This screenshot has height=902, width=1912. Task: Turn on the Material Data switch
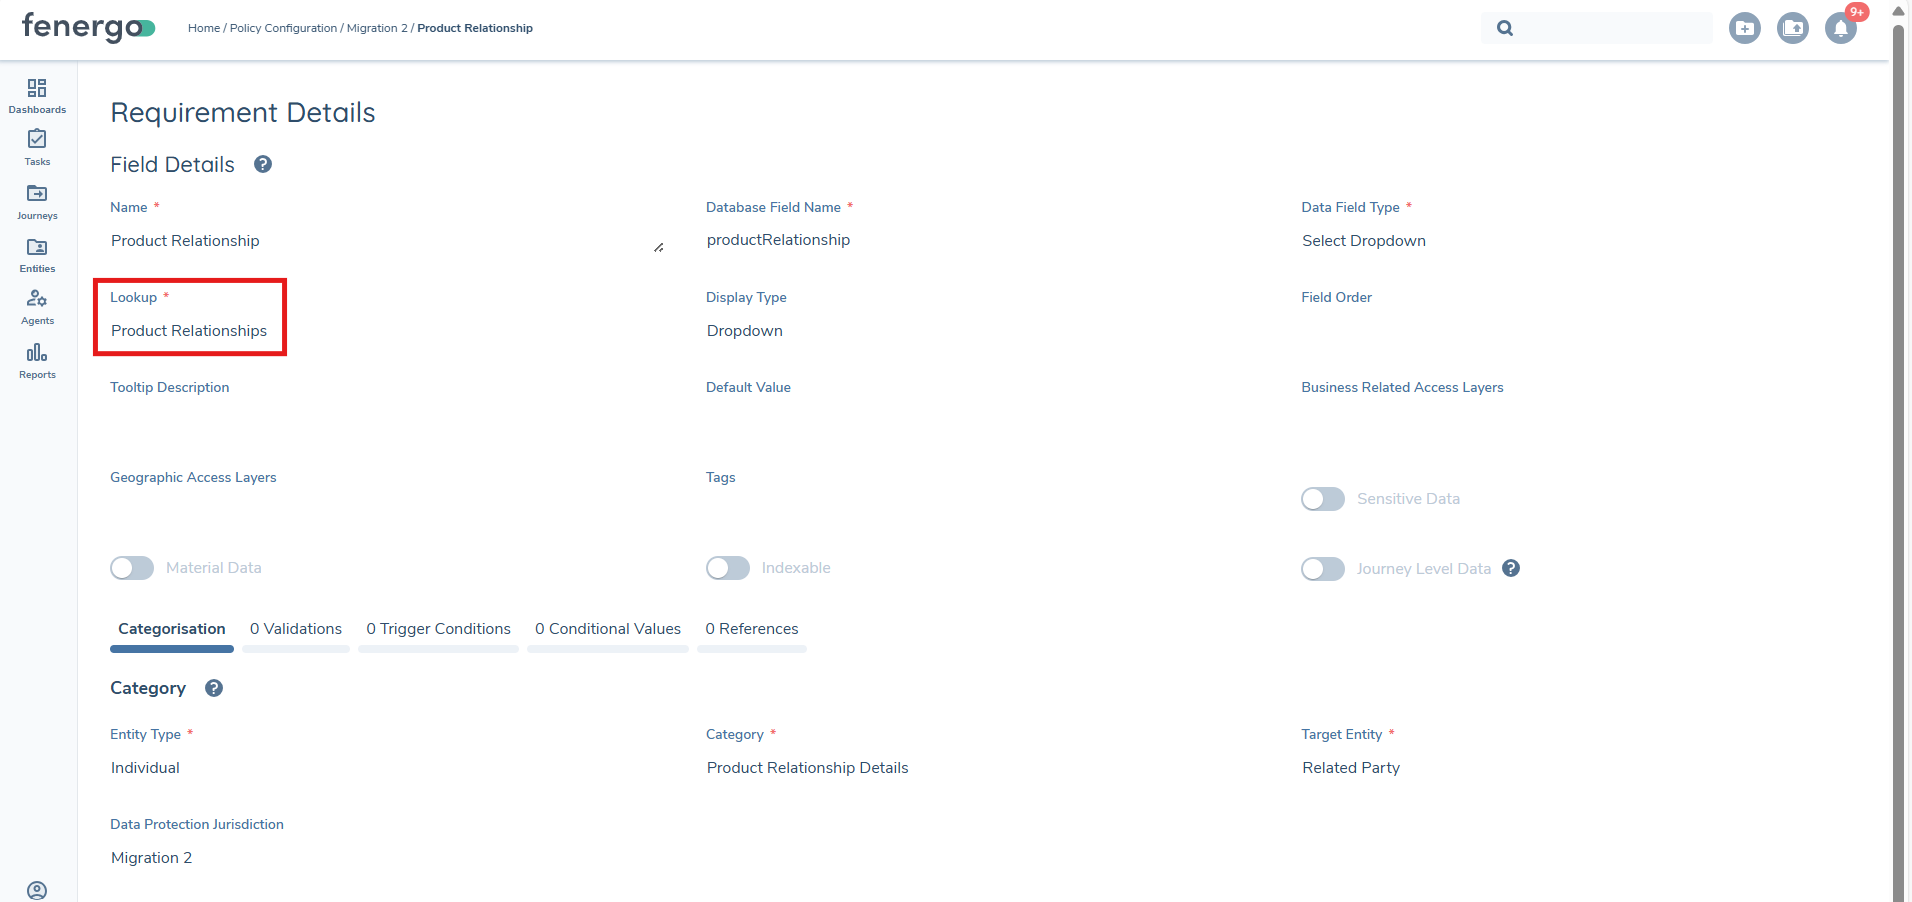pyautogui.click(x=131, y=567)
